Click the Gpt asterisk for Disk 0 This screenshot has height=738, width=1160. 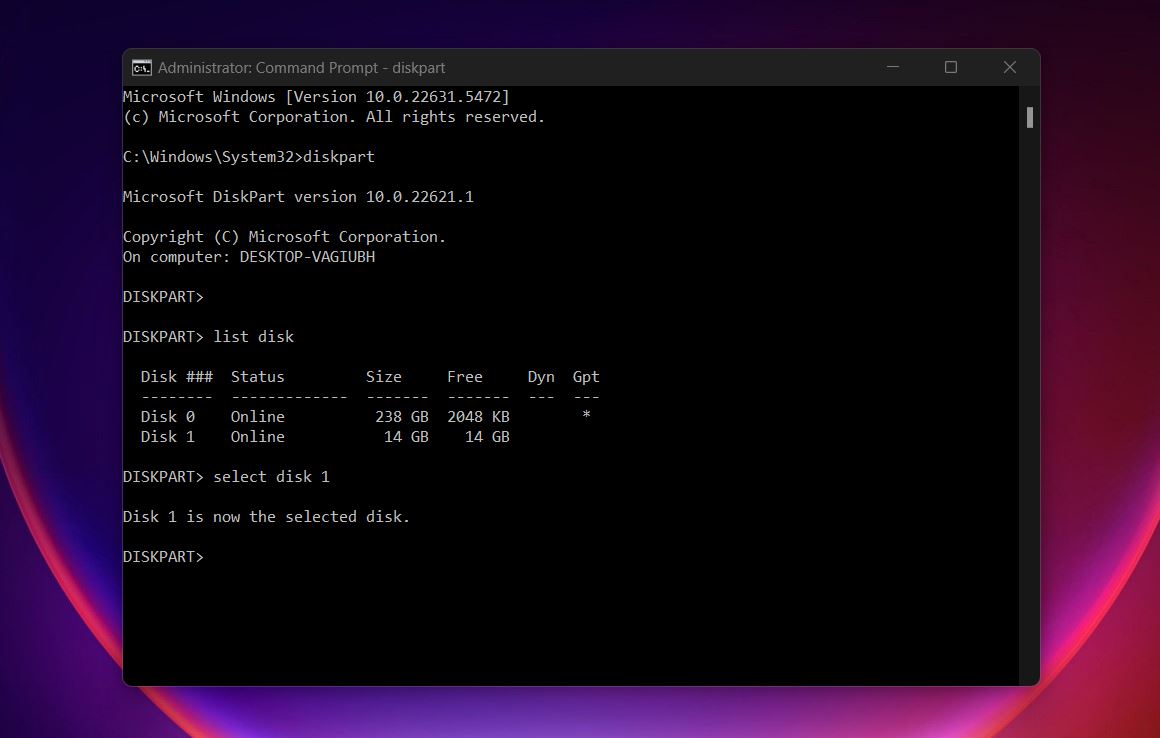pos(586,415)
